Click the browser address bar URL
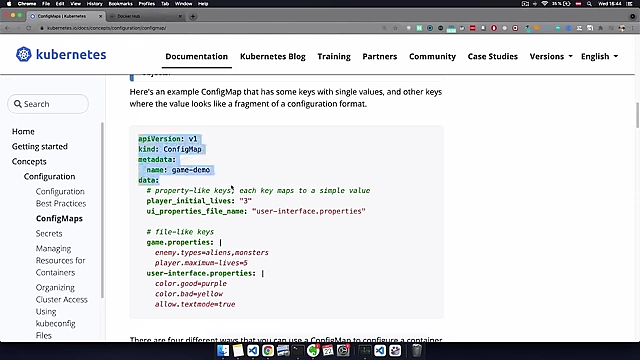The image size is (640, 360). [x=107, y=28]
